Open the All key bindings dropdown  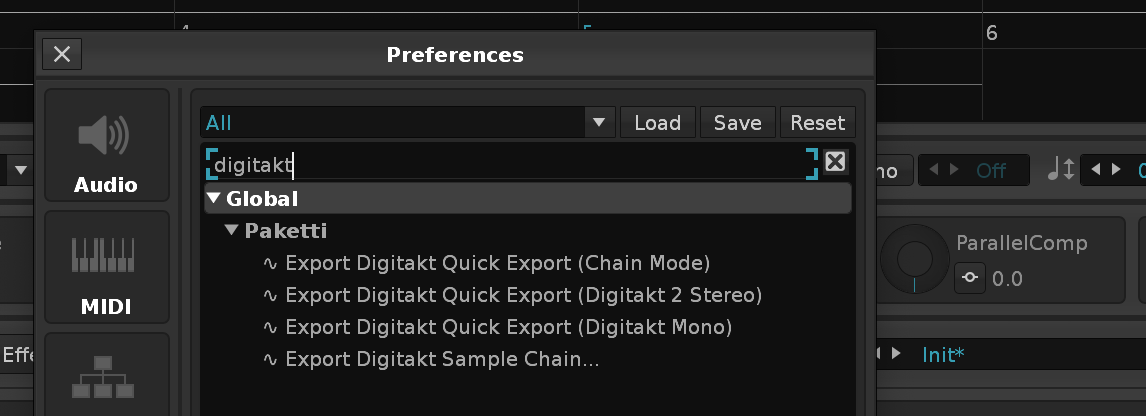point(598,123)
